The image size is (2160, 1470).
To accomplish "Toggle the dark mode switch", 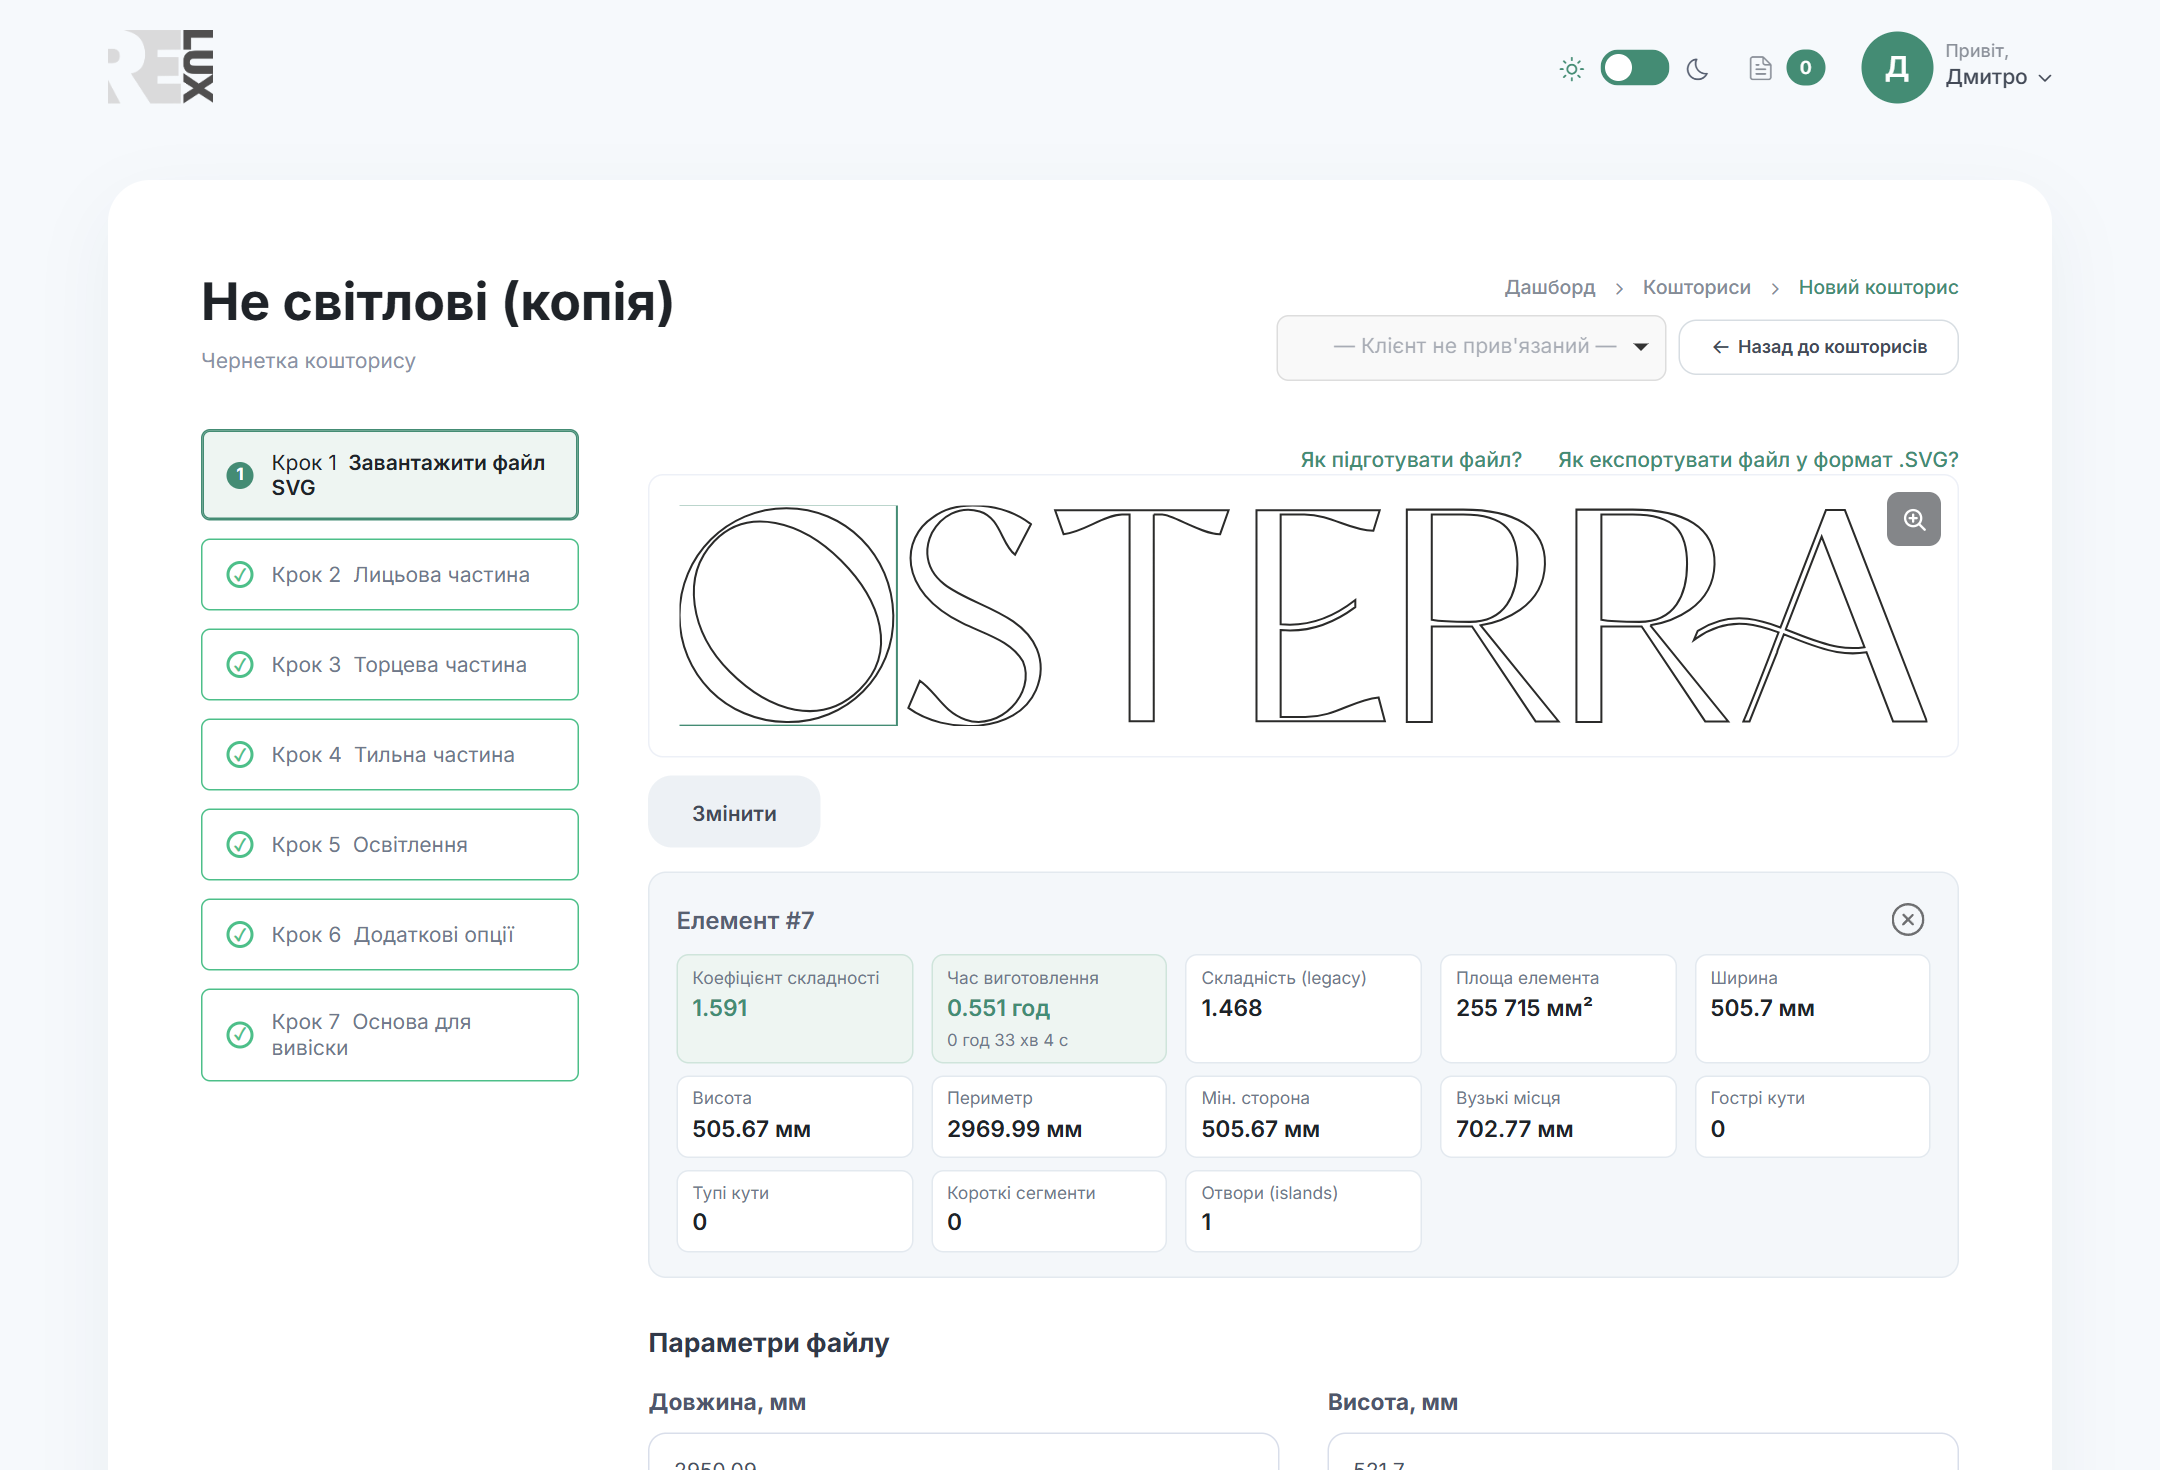I will click(1634, 68).
